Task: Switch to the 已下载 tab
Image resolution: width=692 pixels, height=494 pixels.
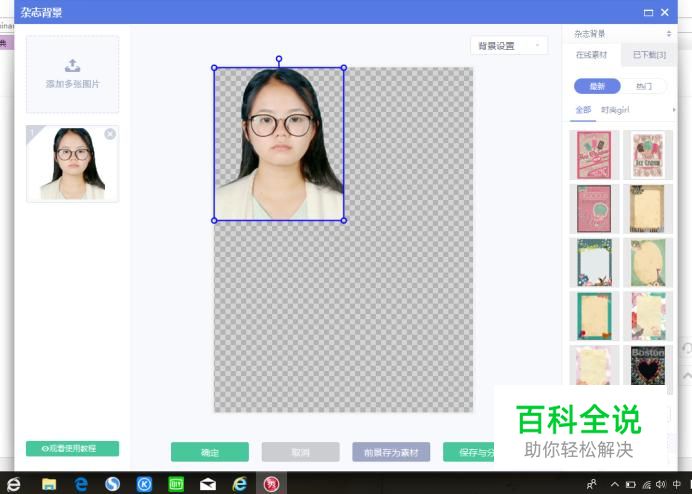Action: click(648, 55)
